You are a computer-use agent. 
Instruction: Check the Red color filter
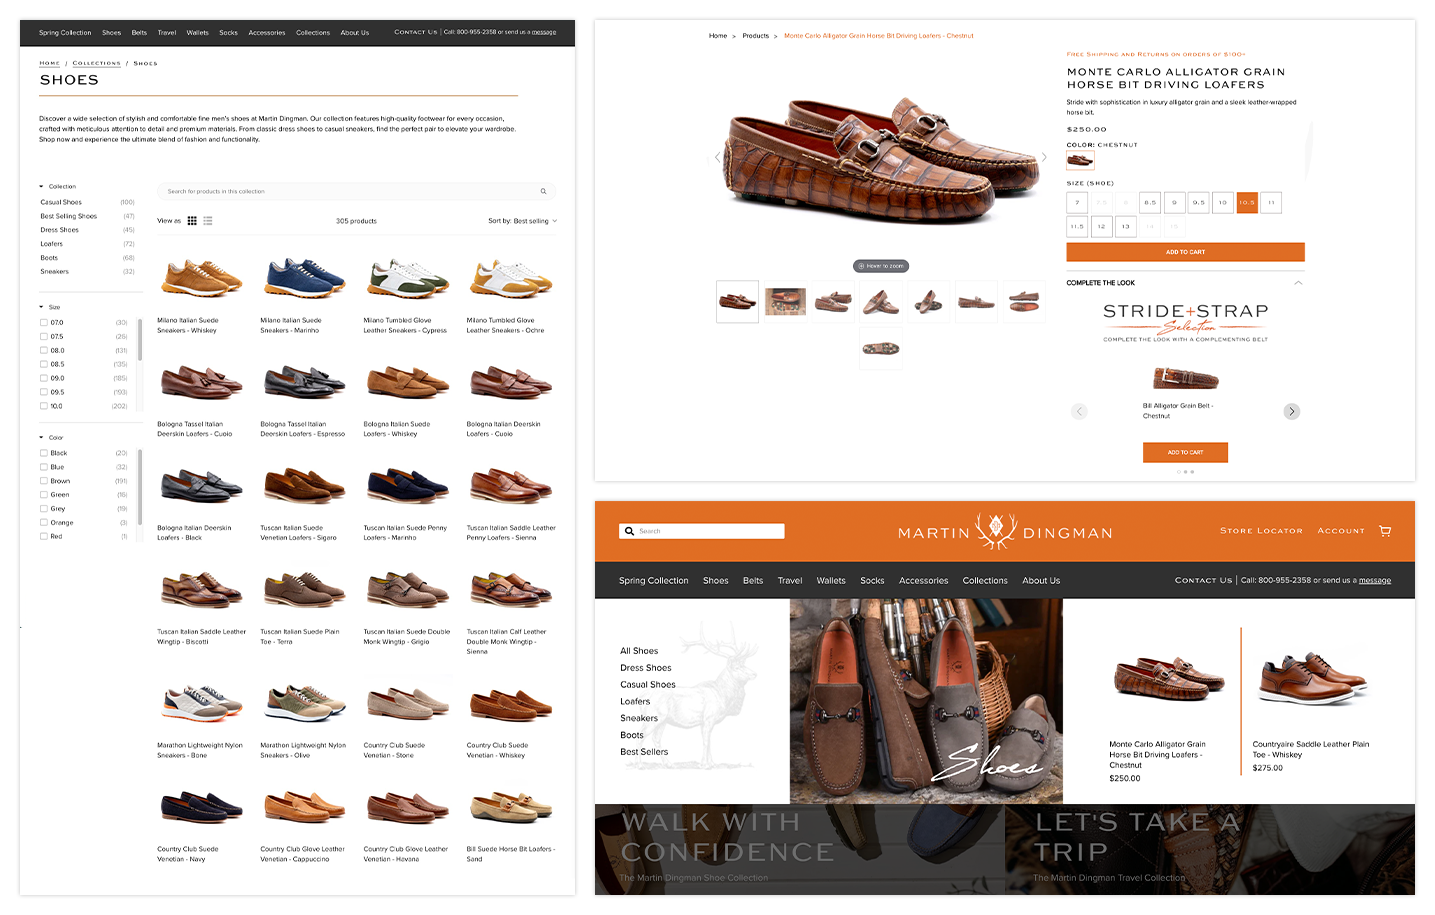pos(43,537)
